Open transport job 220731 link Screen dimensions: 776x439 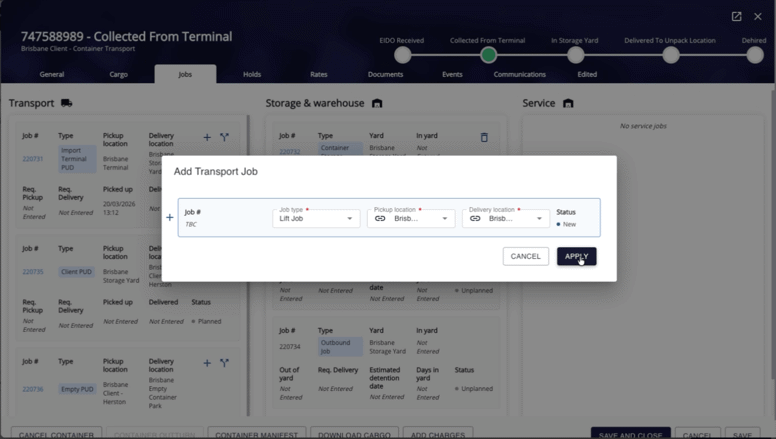(33, 159)
